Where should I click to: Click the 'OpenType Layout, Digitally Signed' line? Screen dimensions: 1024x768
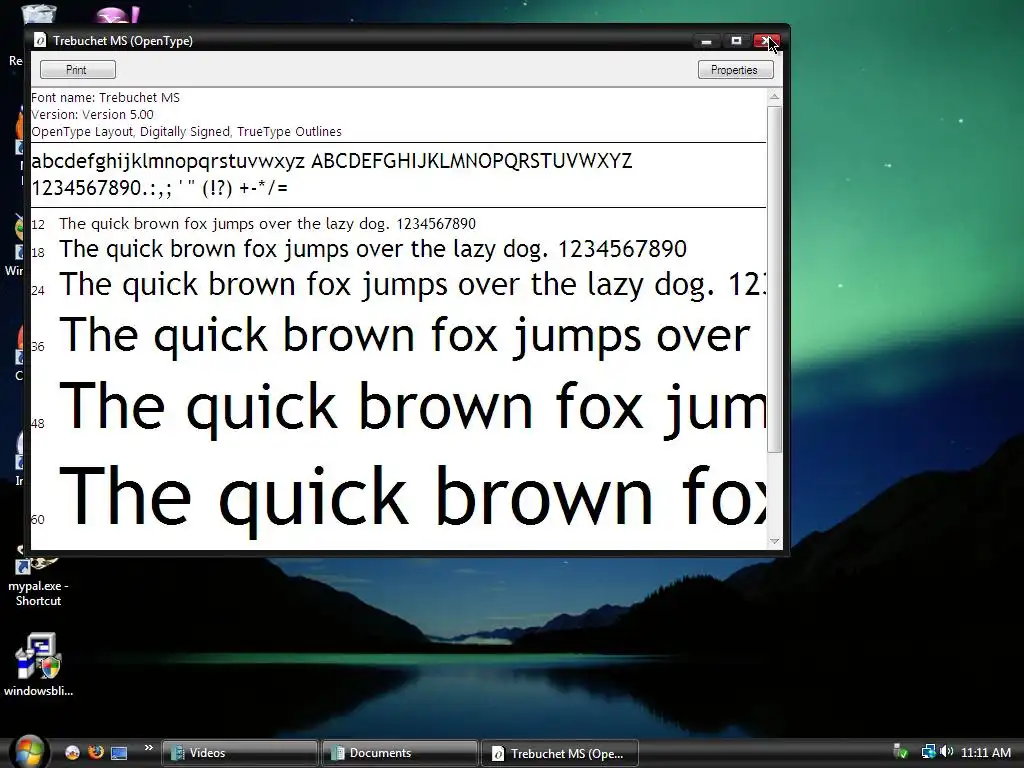pos(186,132)
